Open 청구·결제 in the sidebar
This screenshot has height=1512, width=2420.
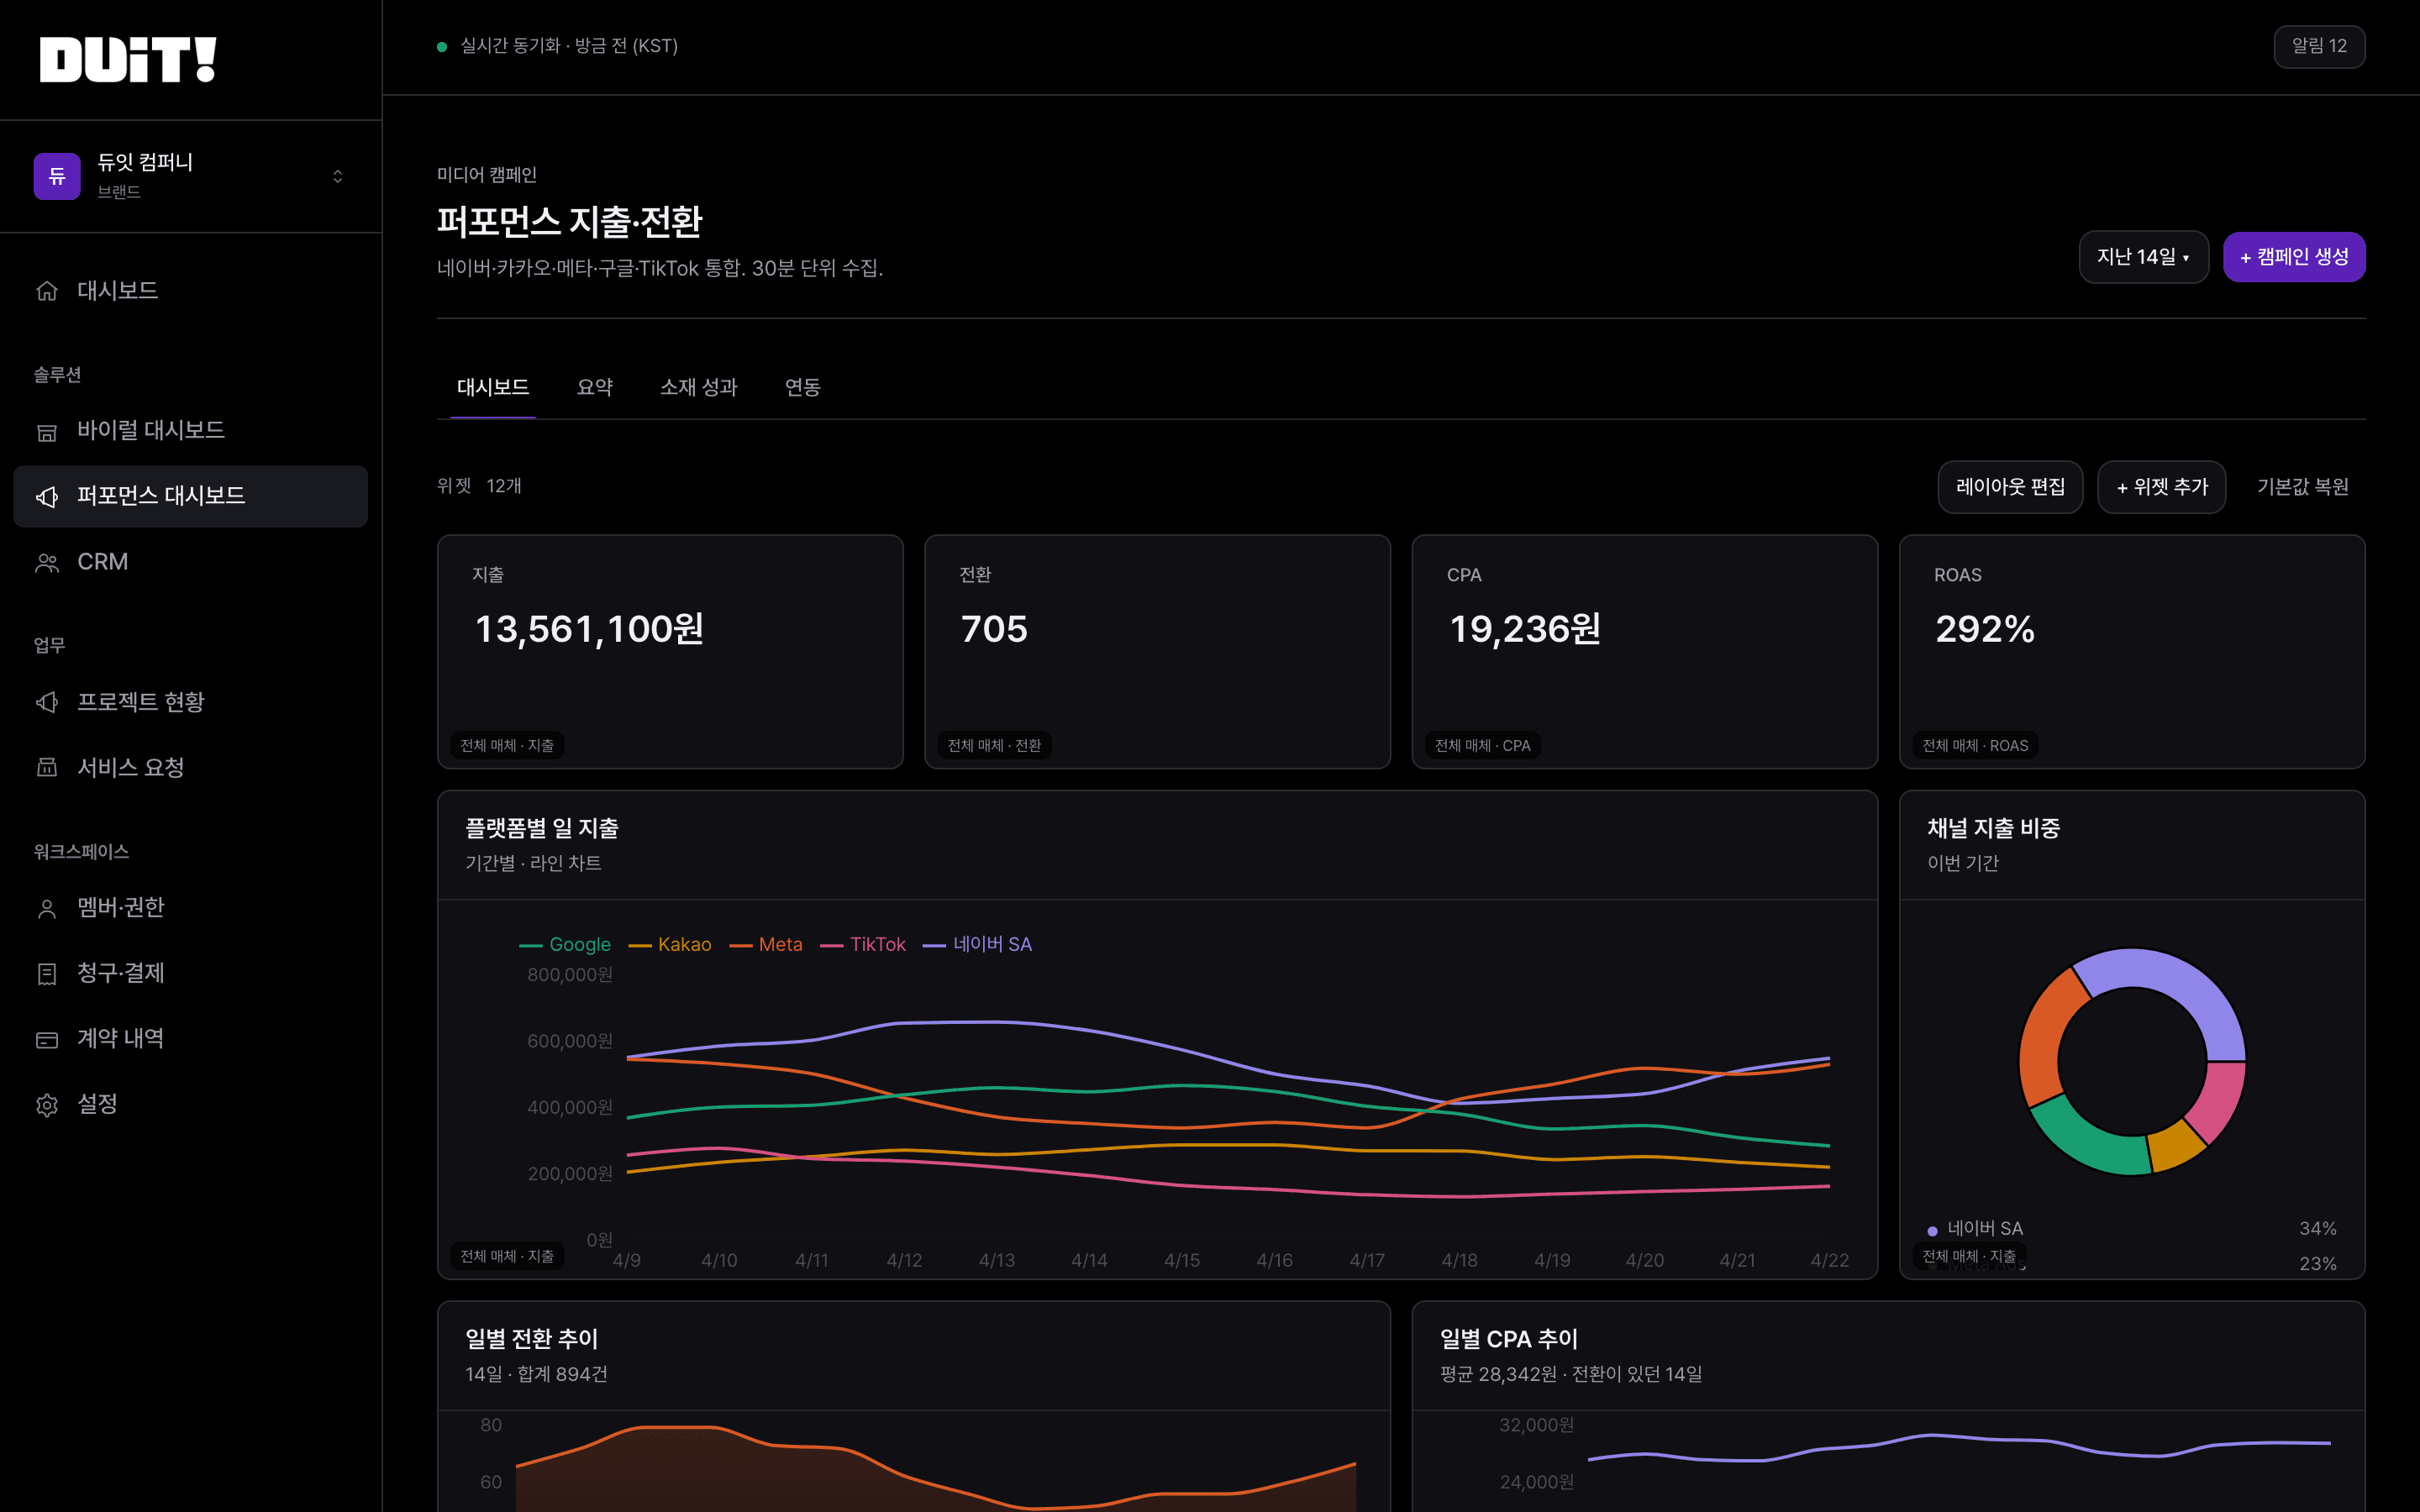[x=191, y=973]
